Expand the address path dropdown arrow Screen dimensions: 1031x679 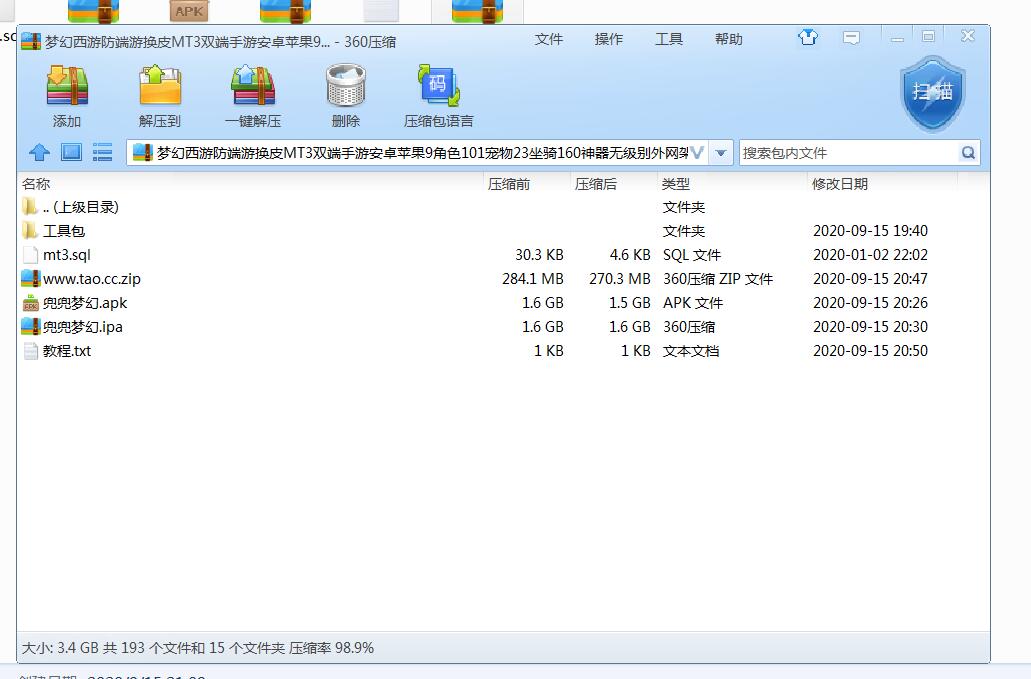tap(722, 153)
